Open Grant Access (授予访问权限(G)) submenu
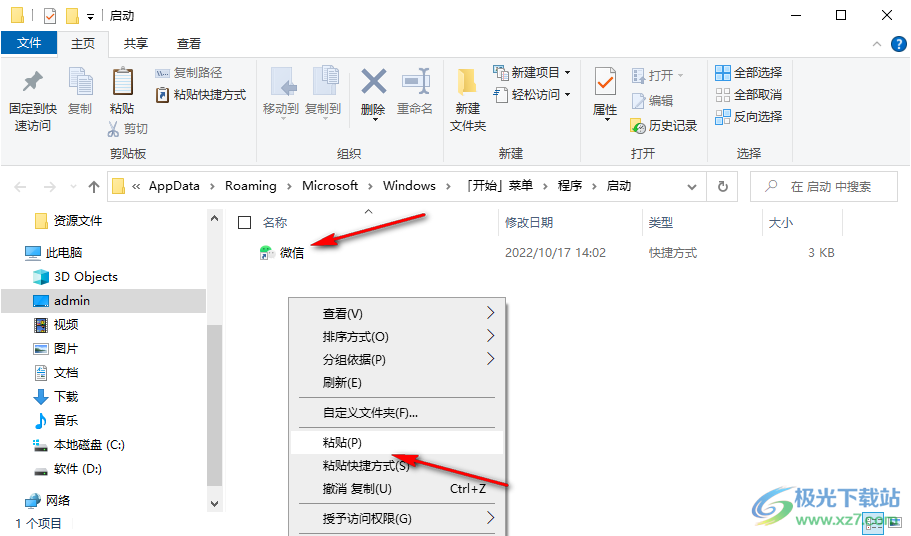 396,519
